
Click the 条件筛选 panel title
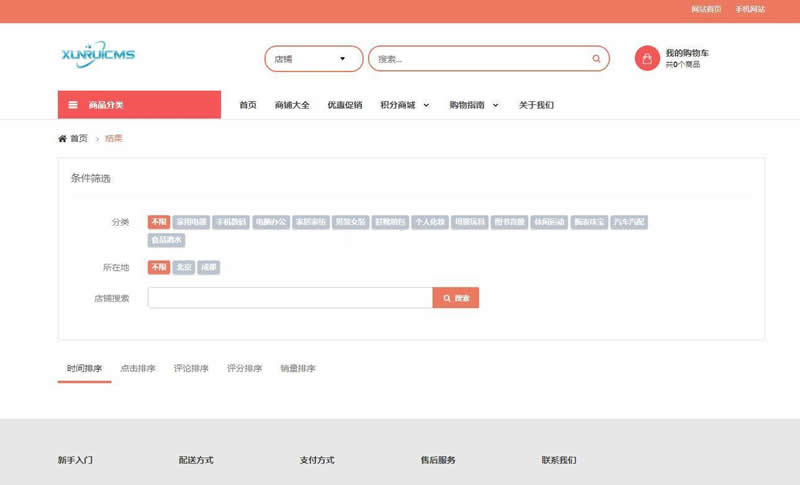91,178
